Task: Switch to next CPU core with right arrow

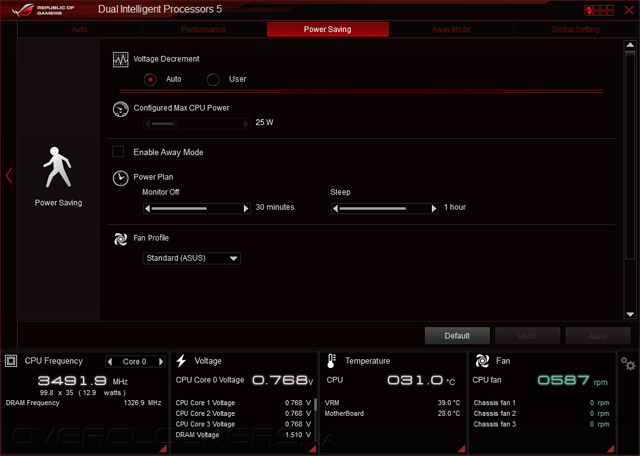Action: tap(161, 362)
